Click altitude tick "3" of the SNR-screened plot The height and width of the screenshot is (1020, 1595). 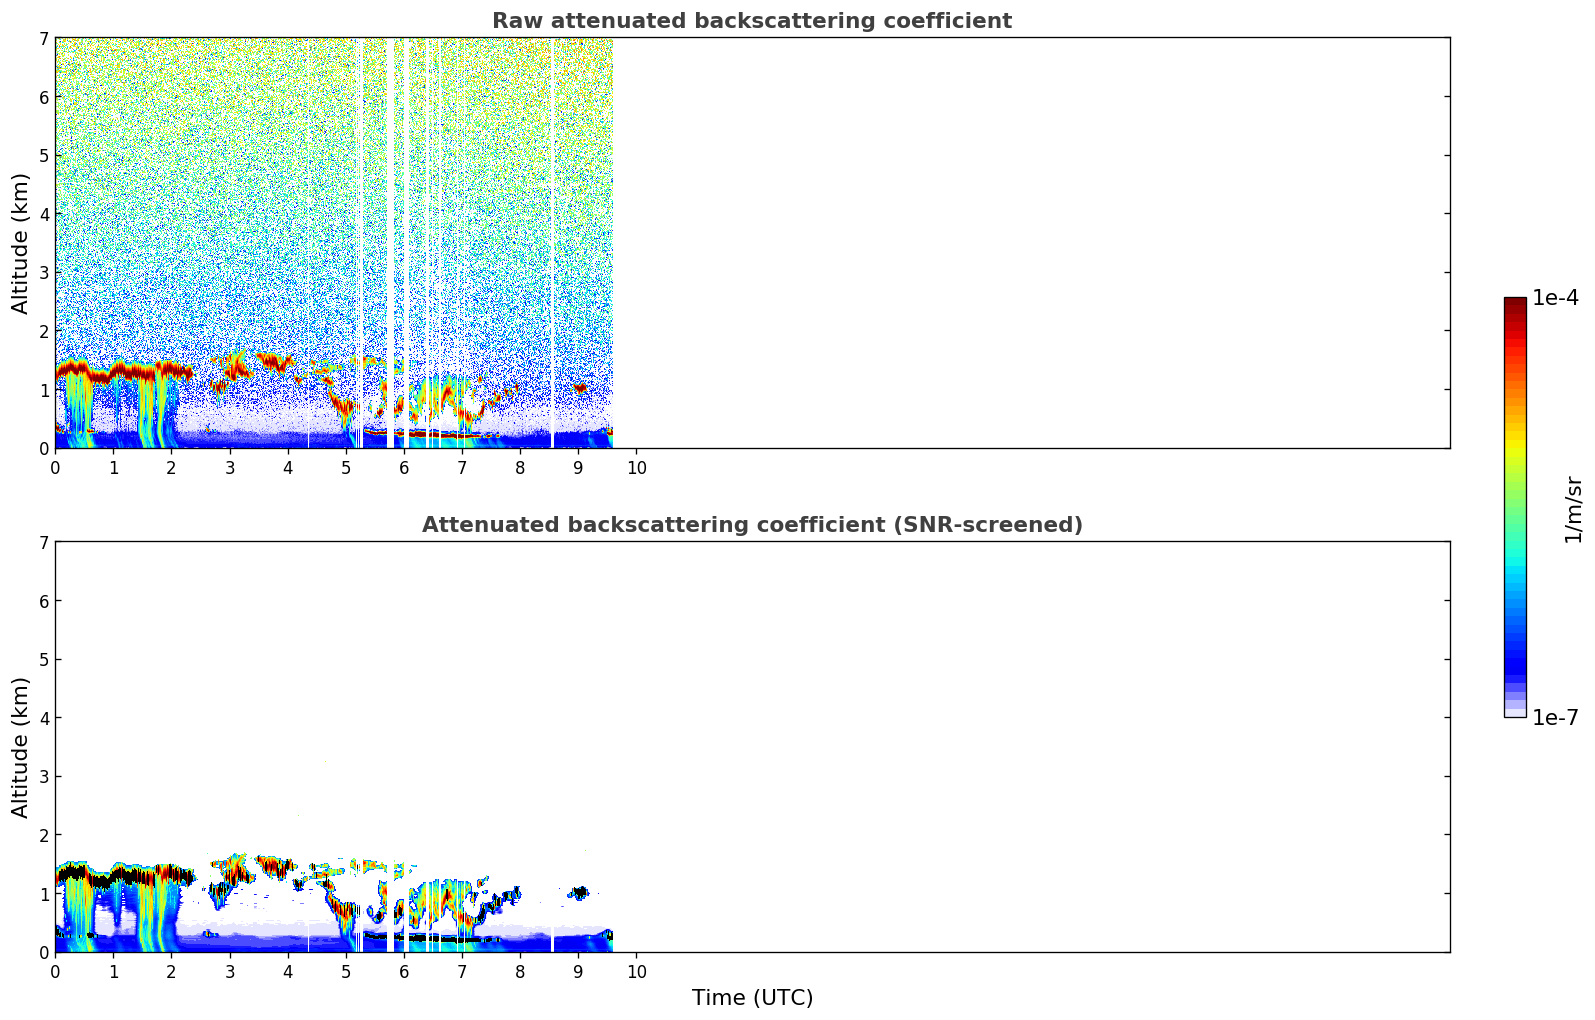click(x=44, y=777)
